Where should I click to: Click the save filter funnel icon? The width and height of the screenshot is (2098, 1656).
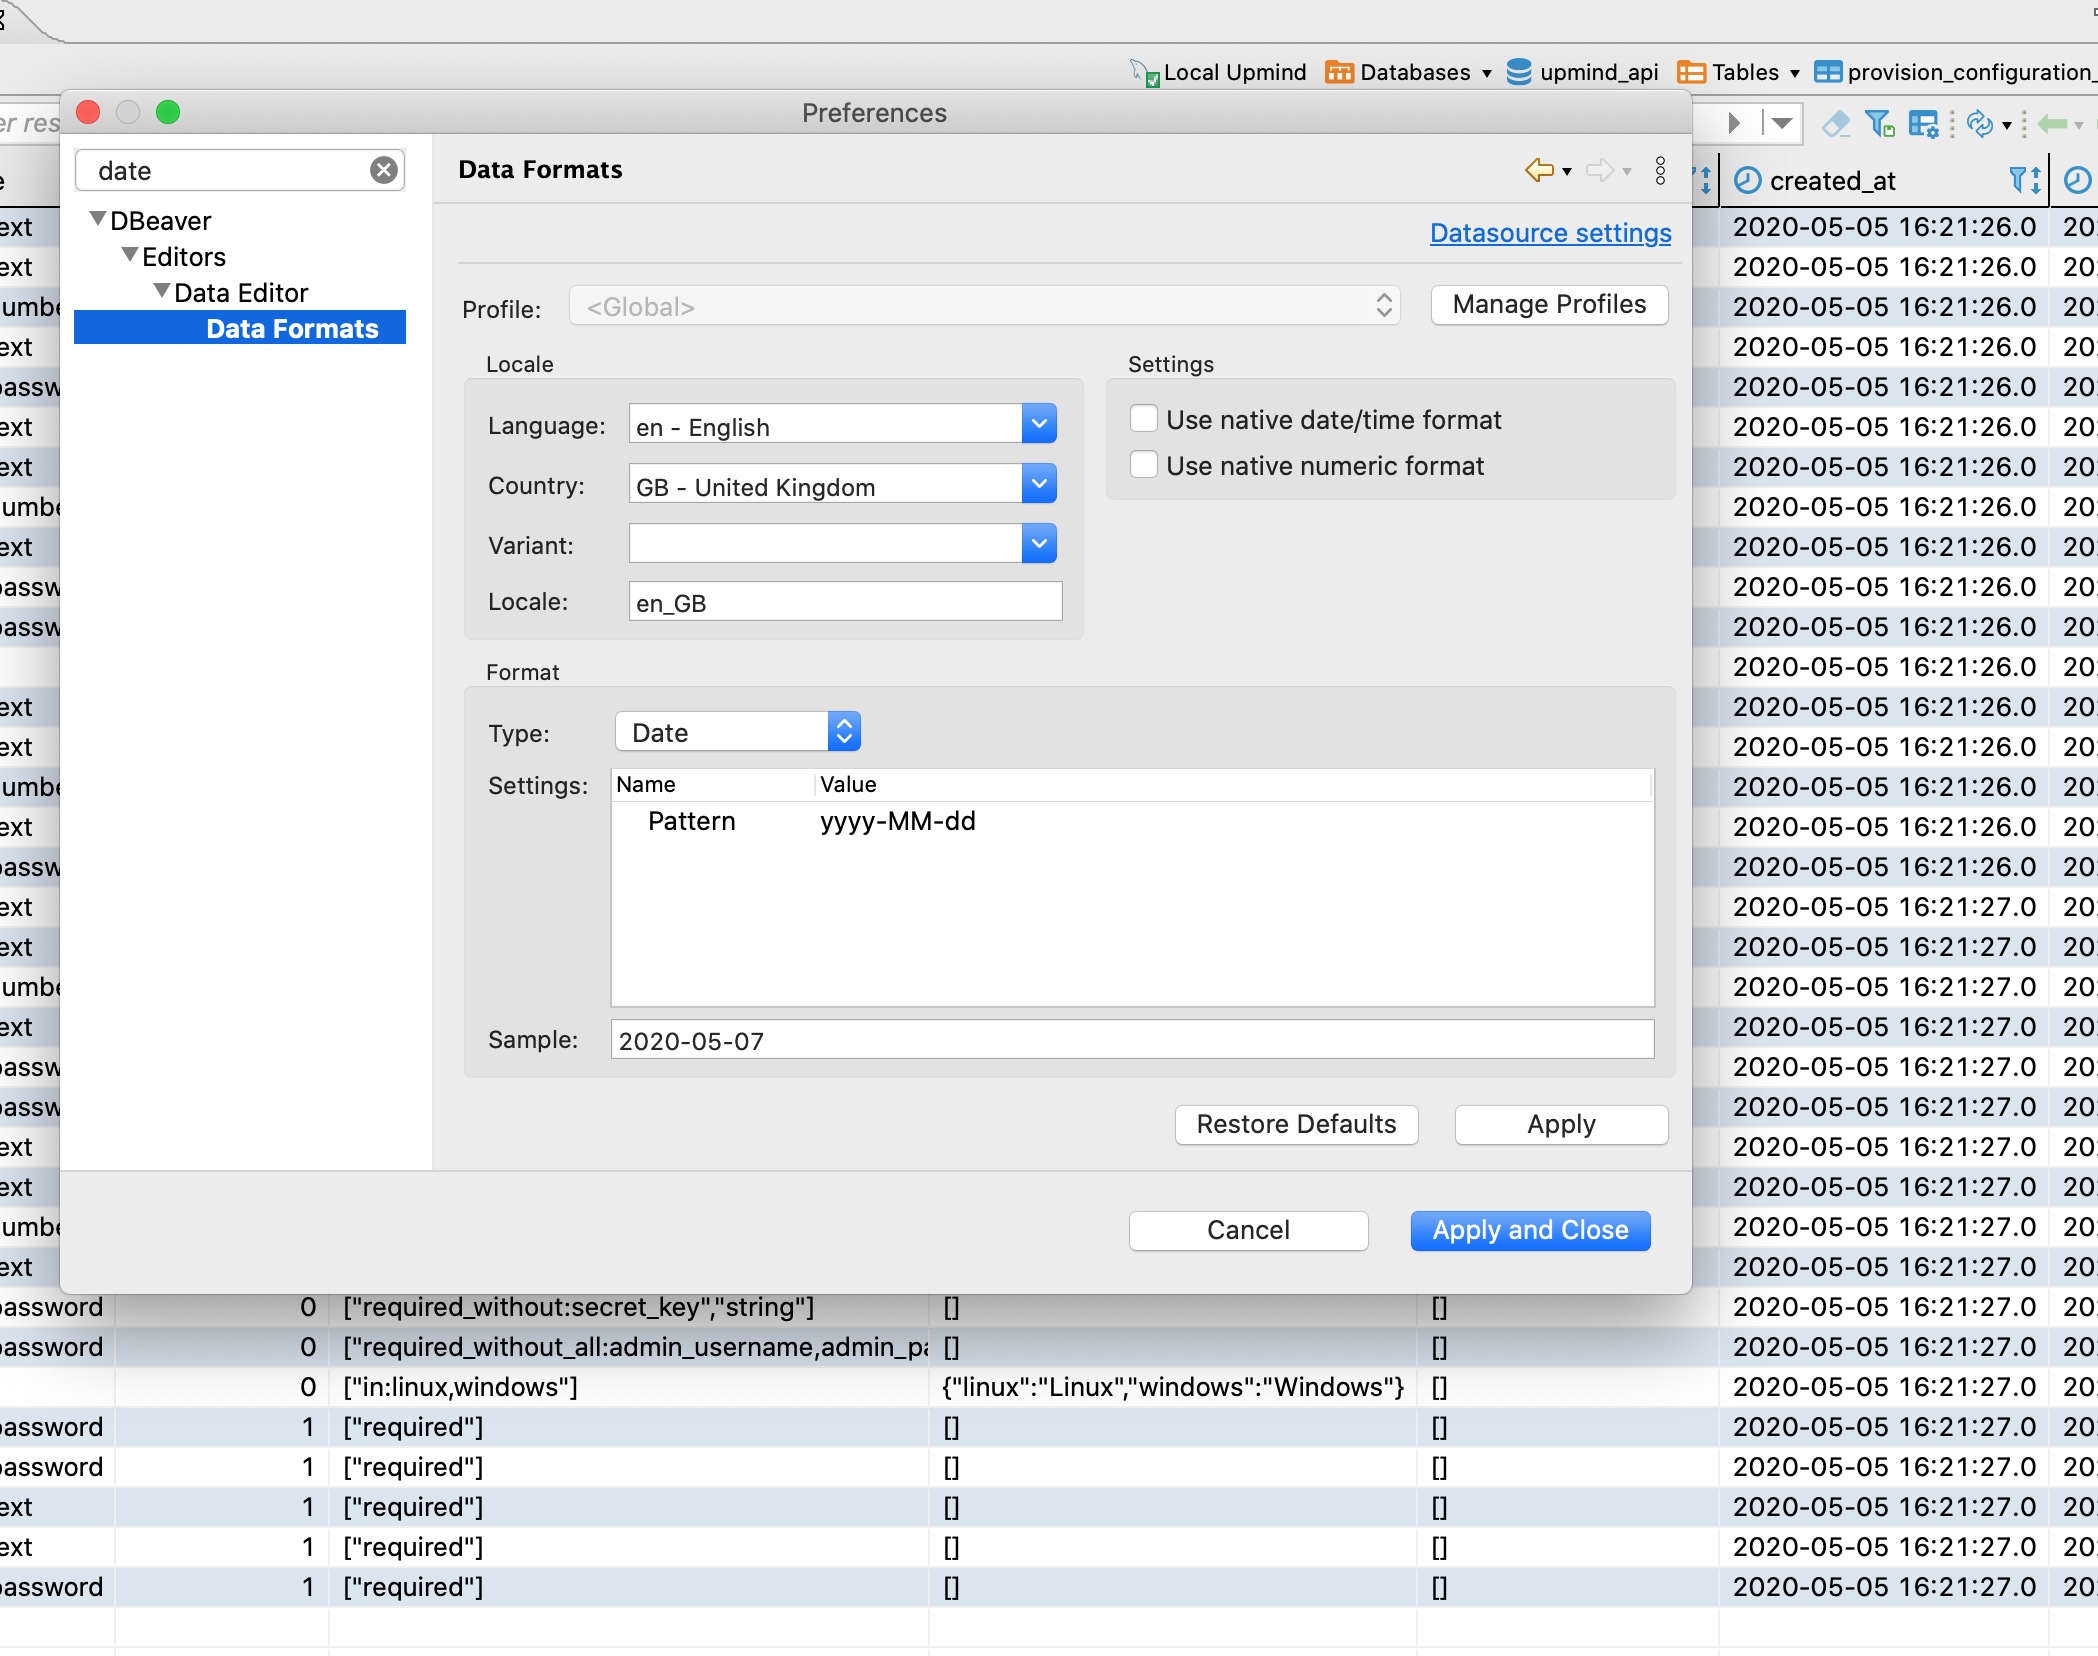1881,124
